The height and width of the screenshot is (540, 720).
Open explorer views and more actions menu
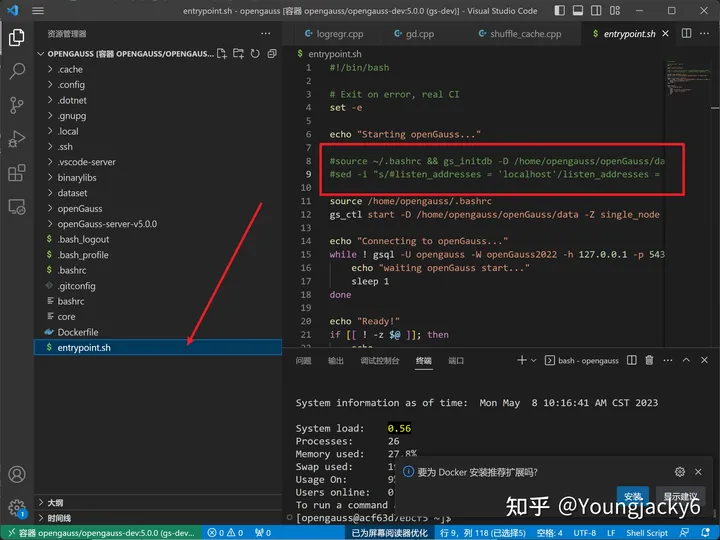point(265,34)
